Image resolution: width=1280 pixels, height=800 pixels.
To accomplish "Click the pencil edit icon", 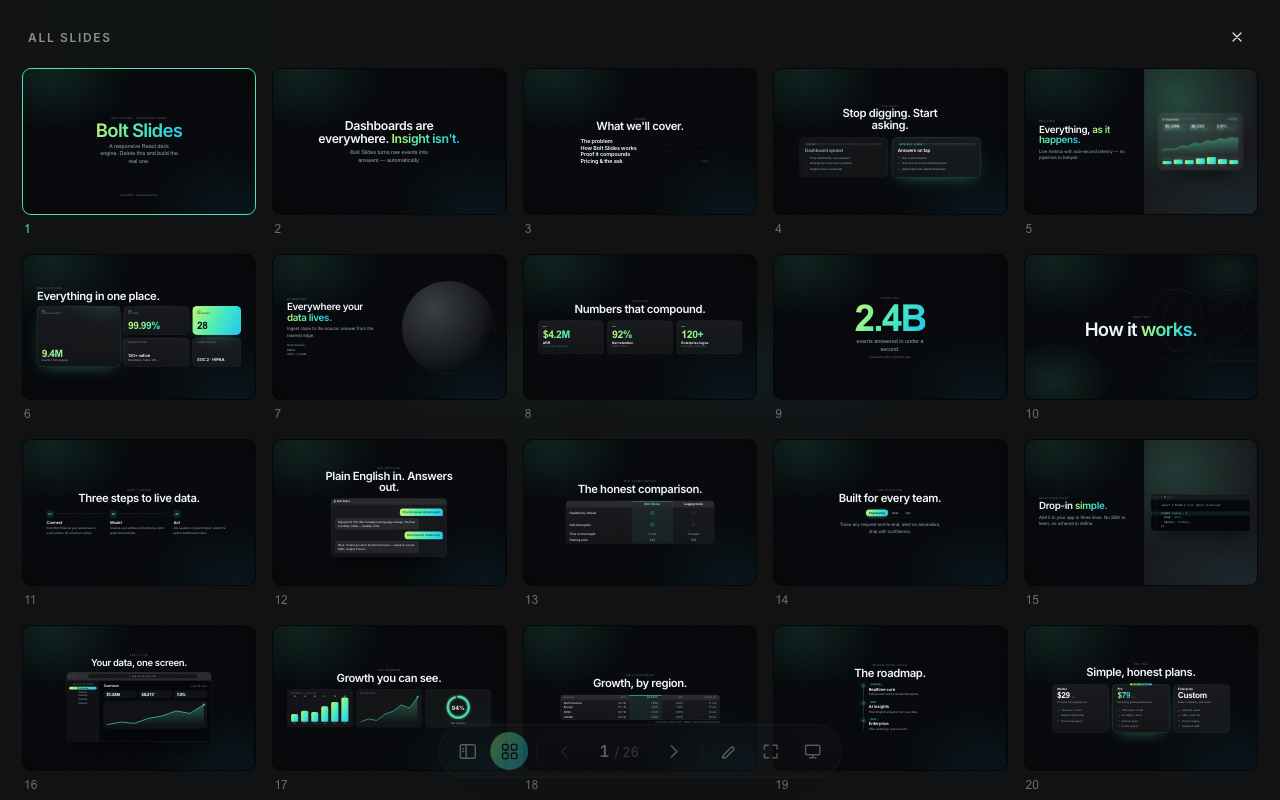I will coord(728,751).
